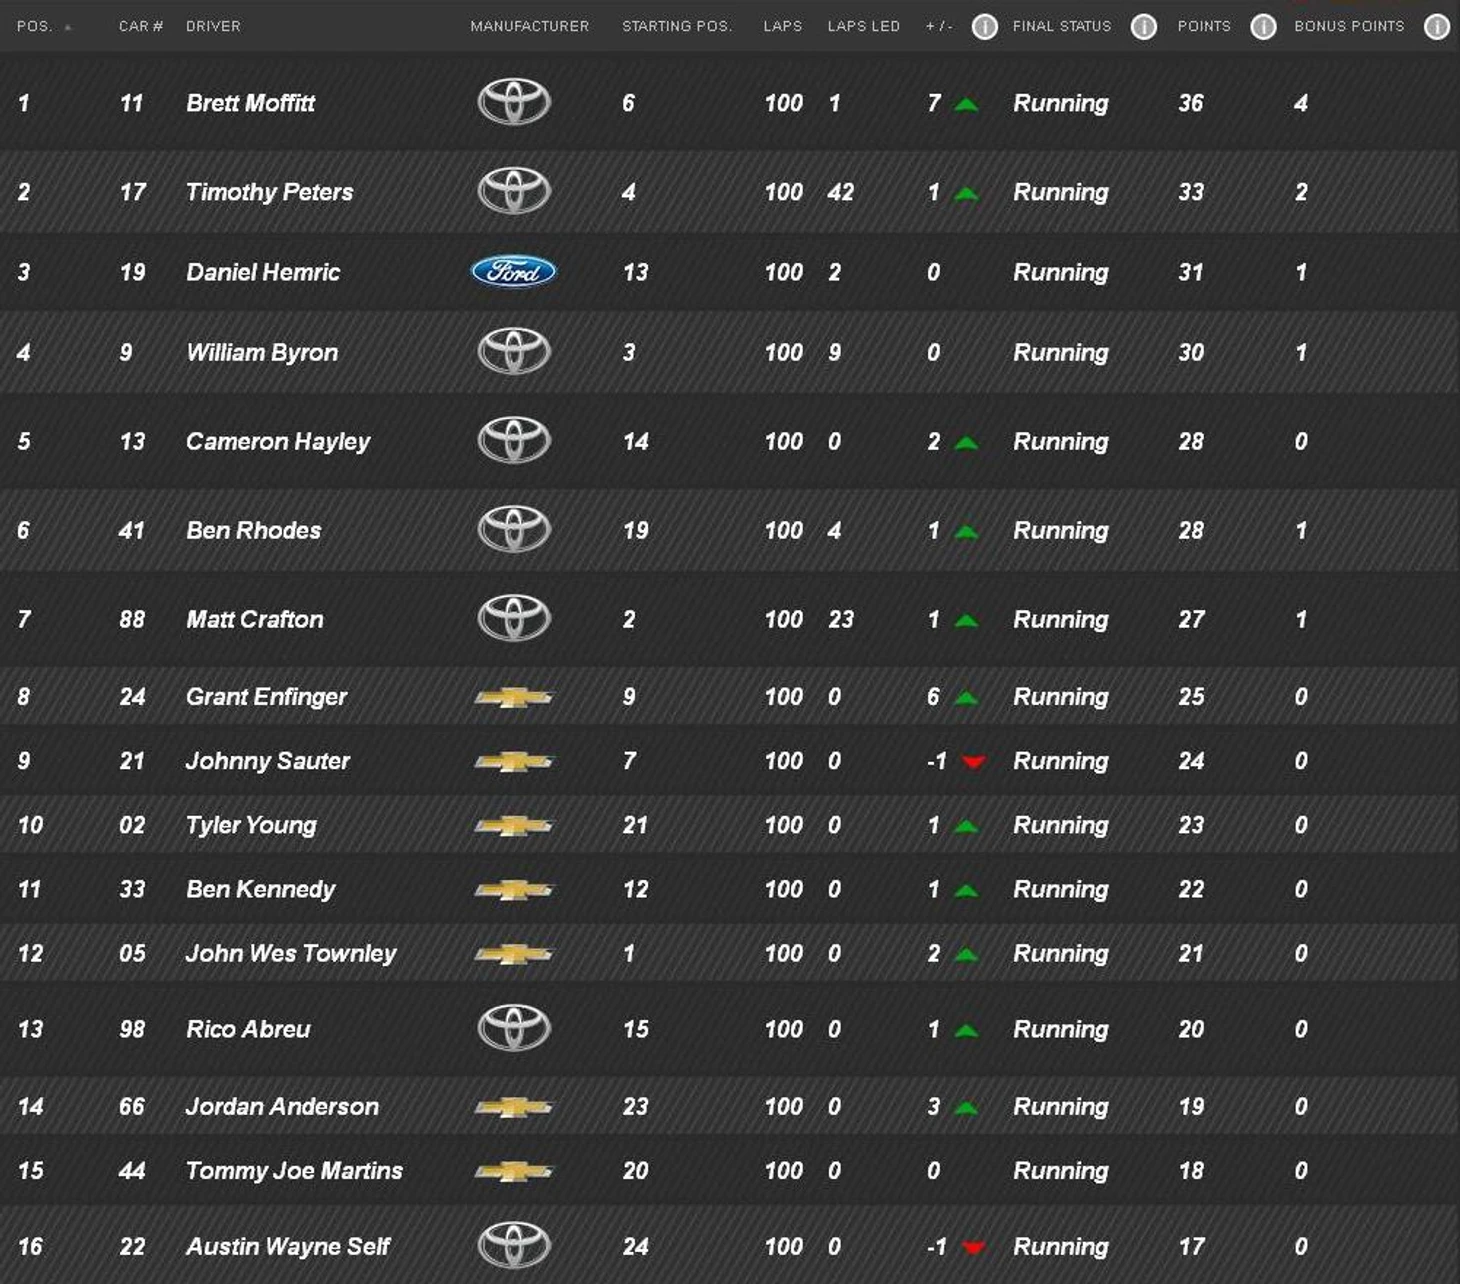Click the green up arrow in Brett Moffitt's row
Image resolution: width=1460 pixels, height=1284 pixels.
click(966, 104)
